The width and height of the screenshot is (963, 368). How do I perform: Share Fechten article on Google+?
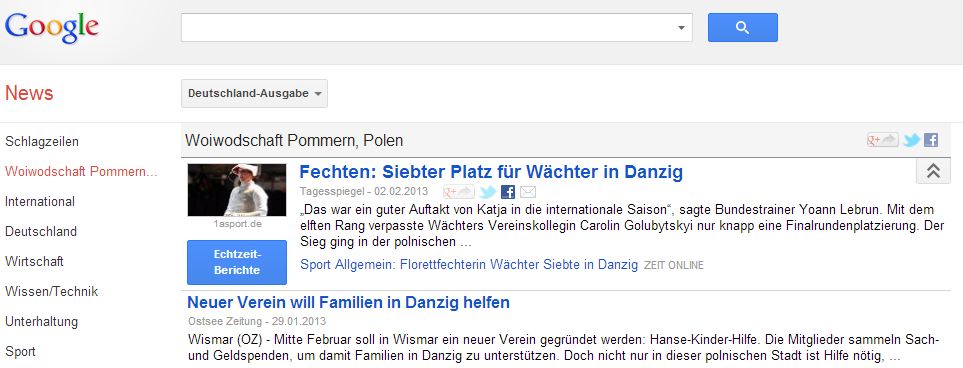point(458,192)
